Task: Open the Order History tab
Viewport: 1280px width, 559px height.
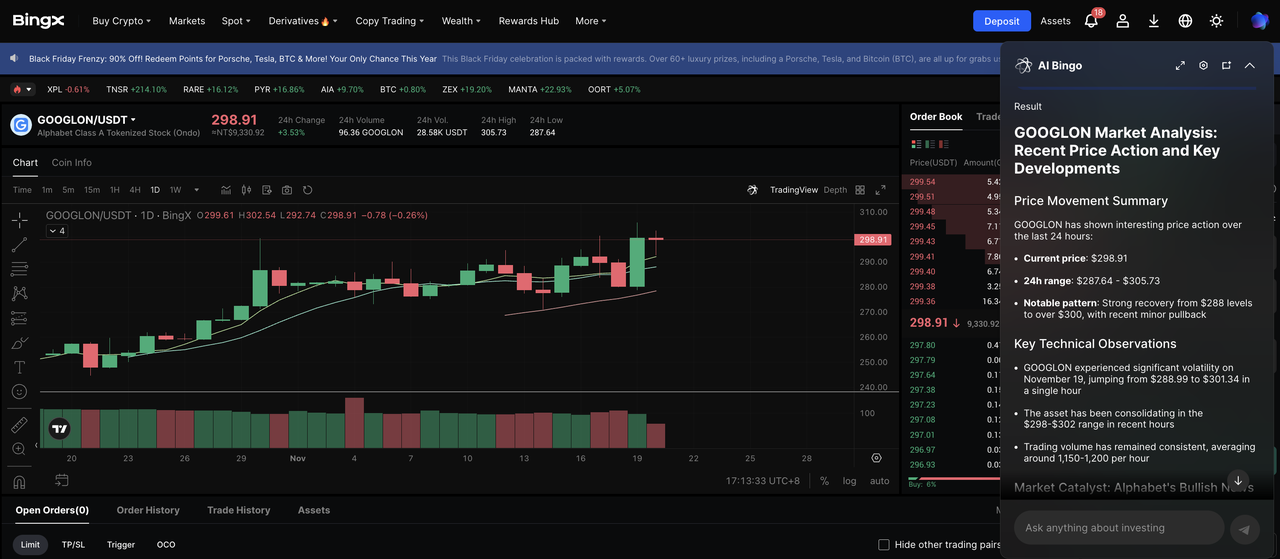Action: pyautogui.click(x=148, y=510)
